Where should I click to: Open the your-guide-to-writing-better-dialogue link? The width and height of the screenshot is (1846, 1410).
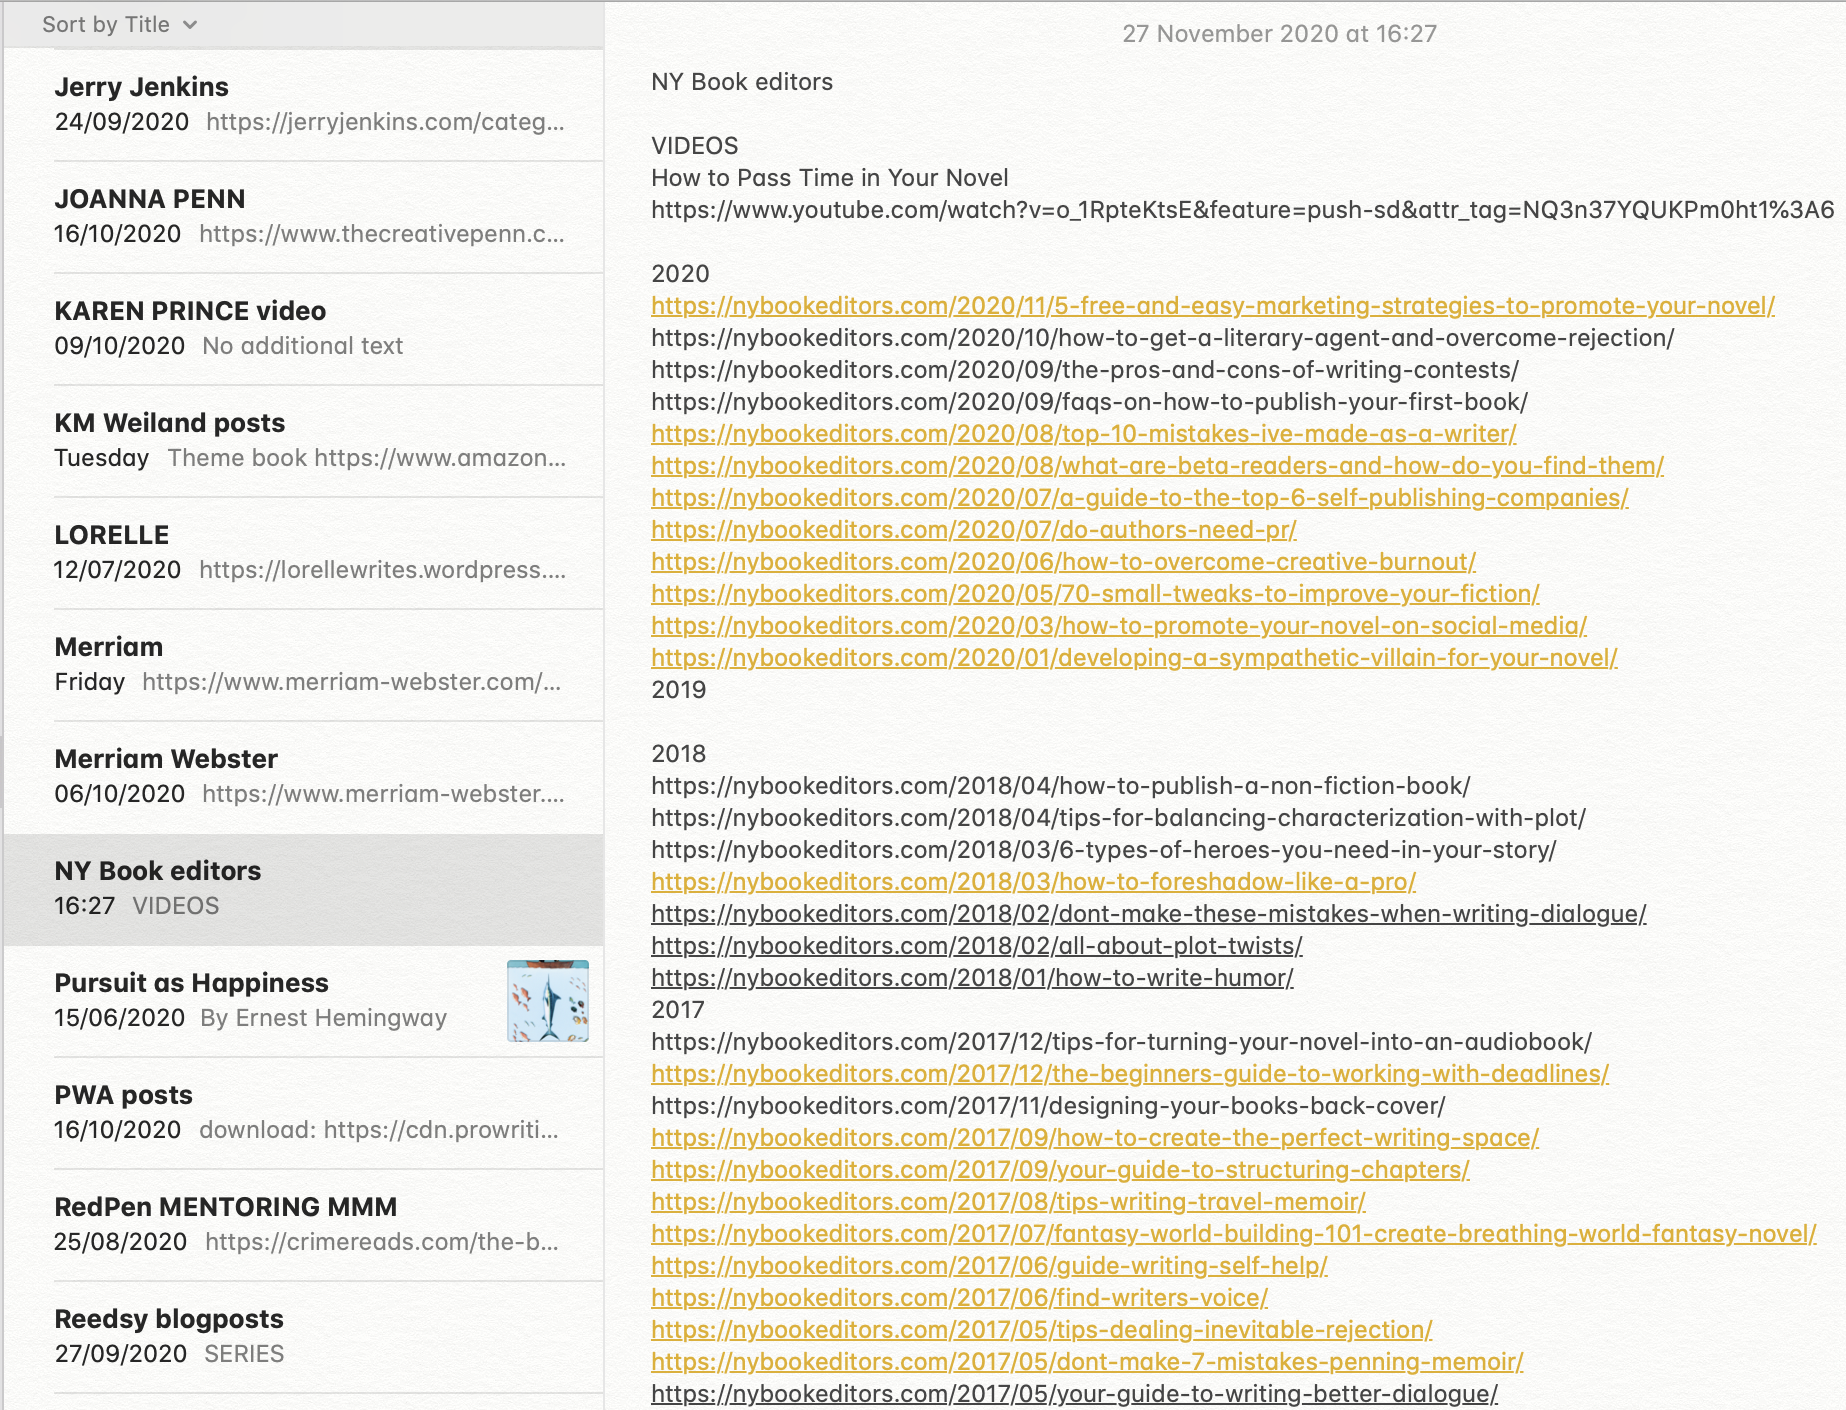point(1075,1394)
